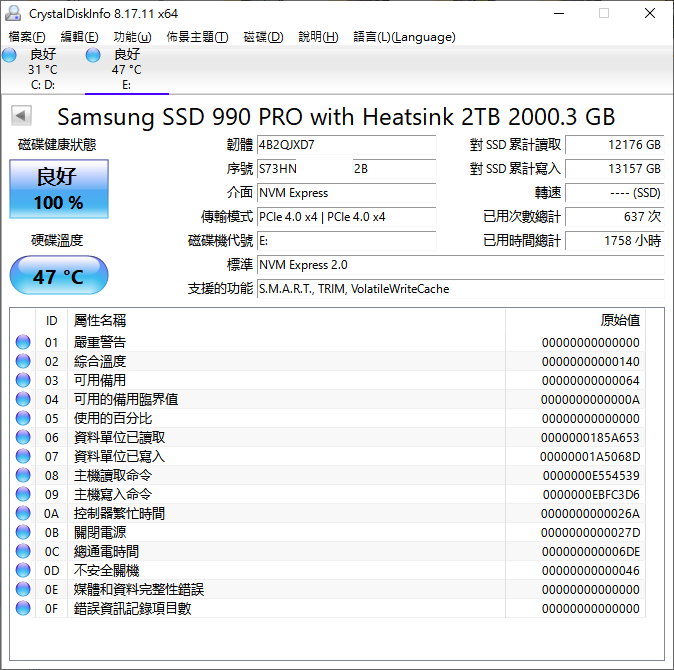This screenshot has height=670, width=674.
Task: Click the 磁碟機代號 field showing E:
Action: pos(346,241)
